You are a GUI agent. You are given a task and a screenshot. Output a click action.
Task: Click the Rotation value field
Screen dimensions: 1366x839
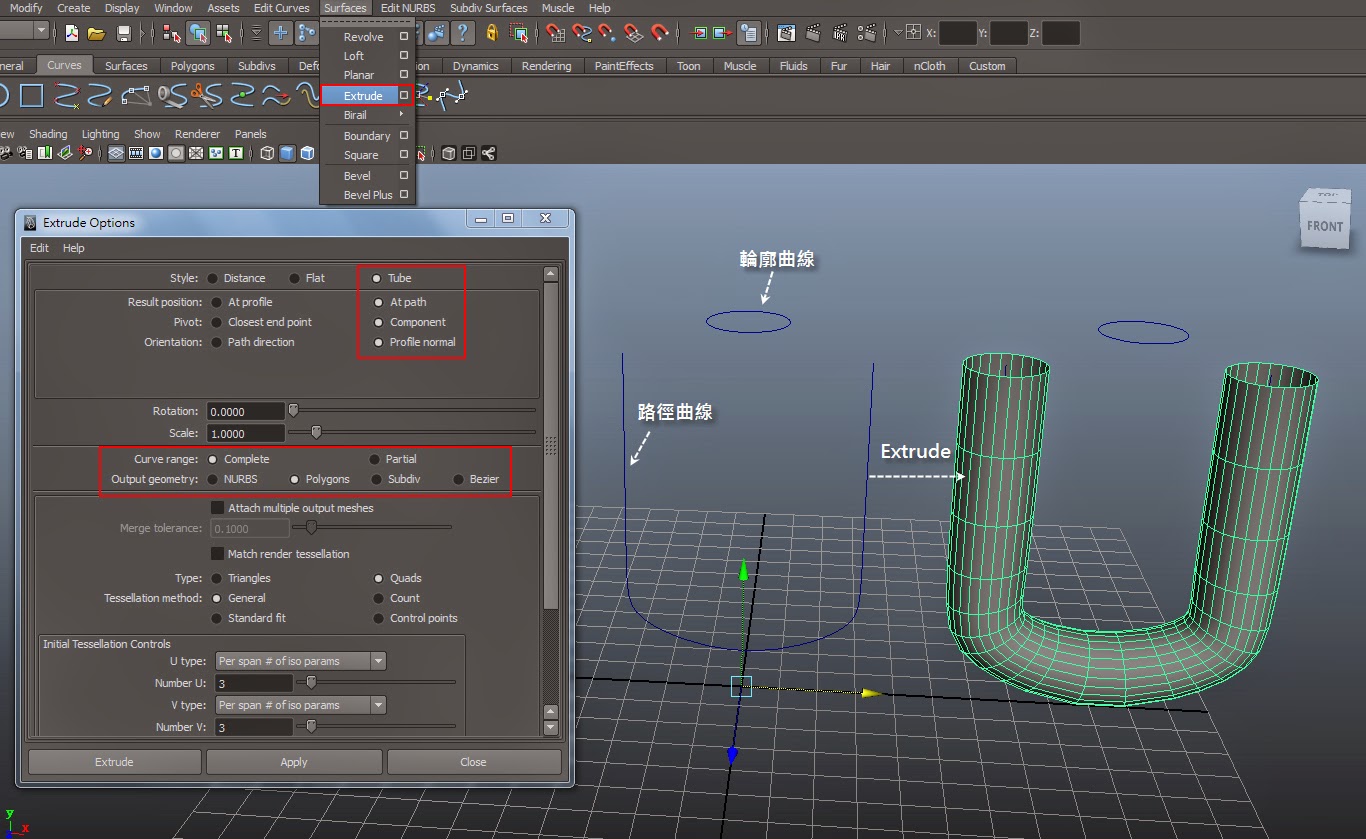pos(246,411)
